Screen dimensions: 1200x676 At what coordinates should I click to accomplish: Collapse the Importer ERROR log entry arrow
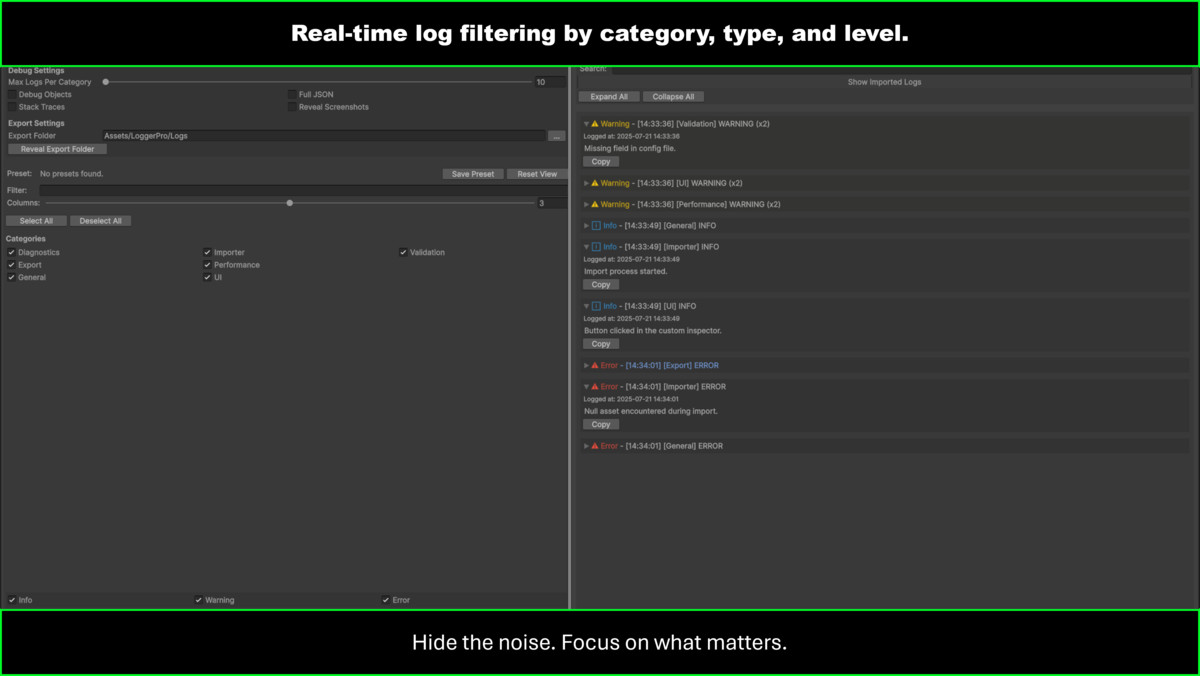(x=587, y=386)
